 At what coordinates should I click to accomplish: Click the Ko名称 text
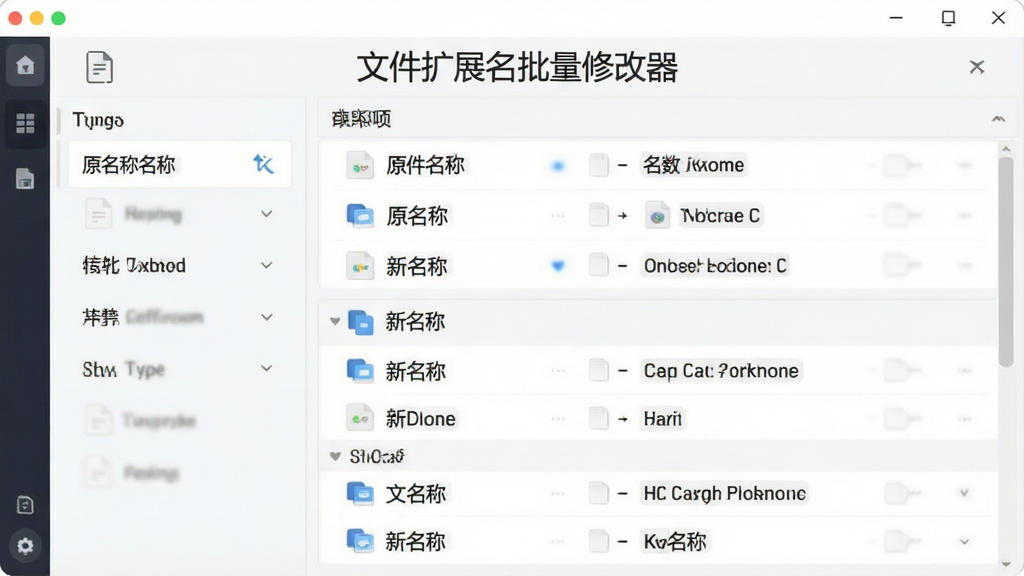[x=675, y=541]
